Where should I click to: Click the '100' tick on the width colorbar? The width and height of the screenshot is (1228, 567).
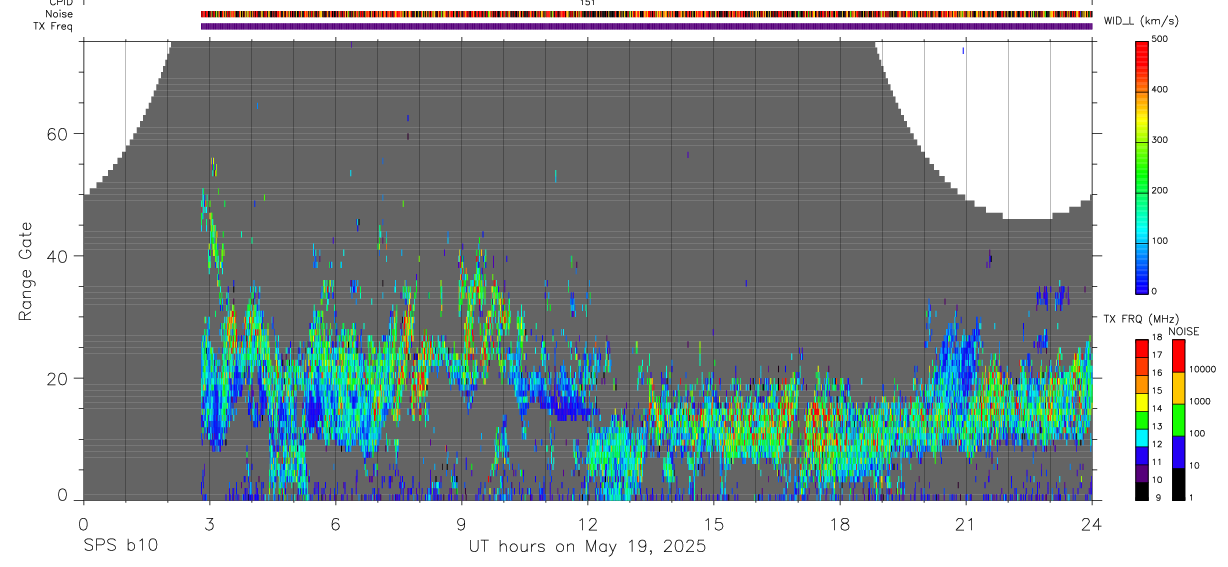(1161, 241)
